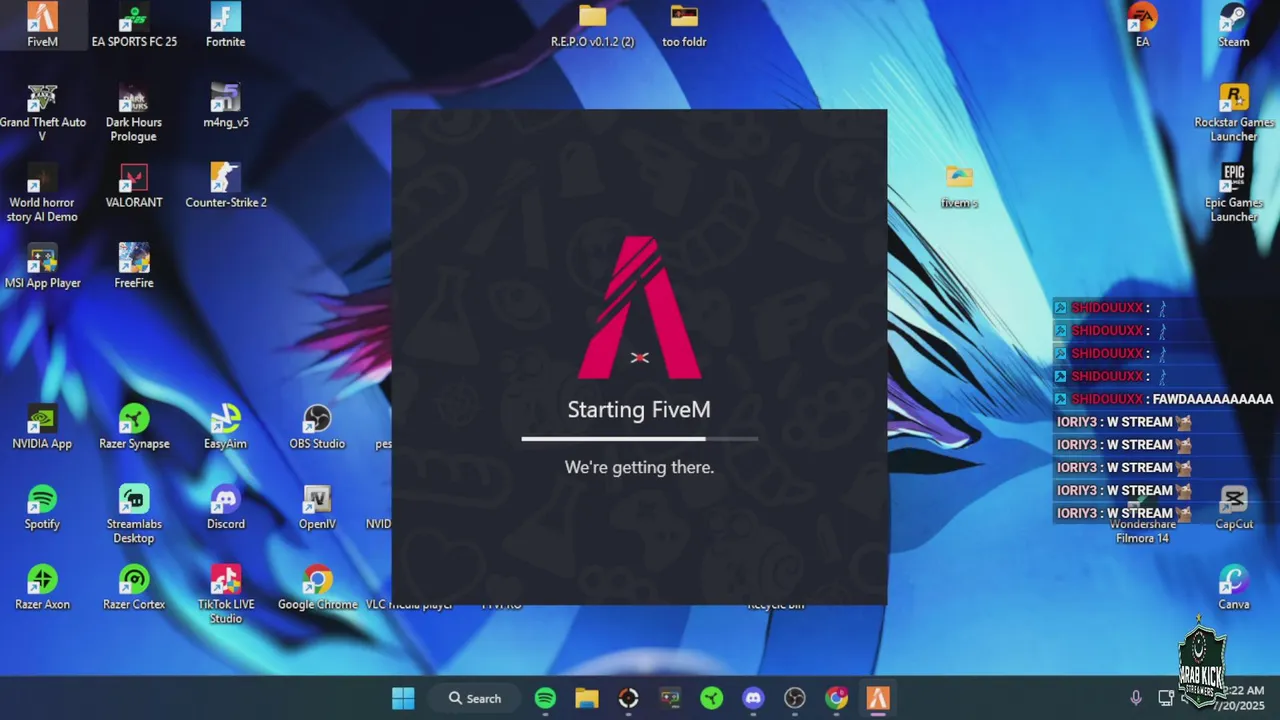Open Google Chrome from the taskbar
1280x720 pixels.
836,698
